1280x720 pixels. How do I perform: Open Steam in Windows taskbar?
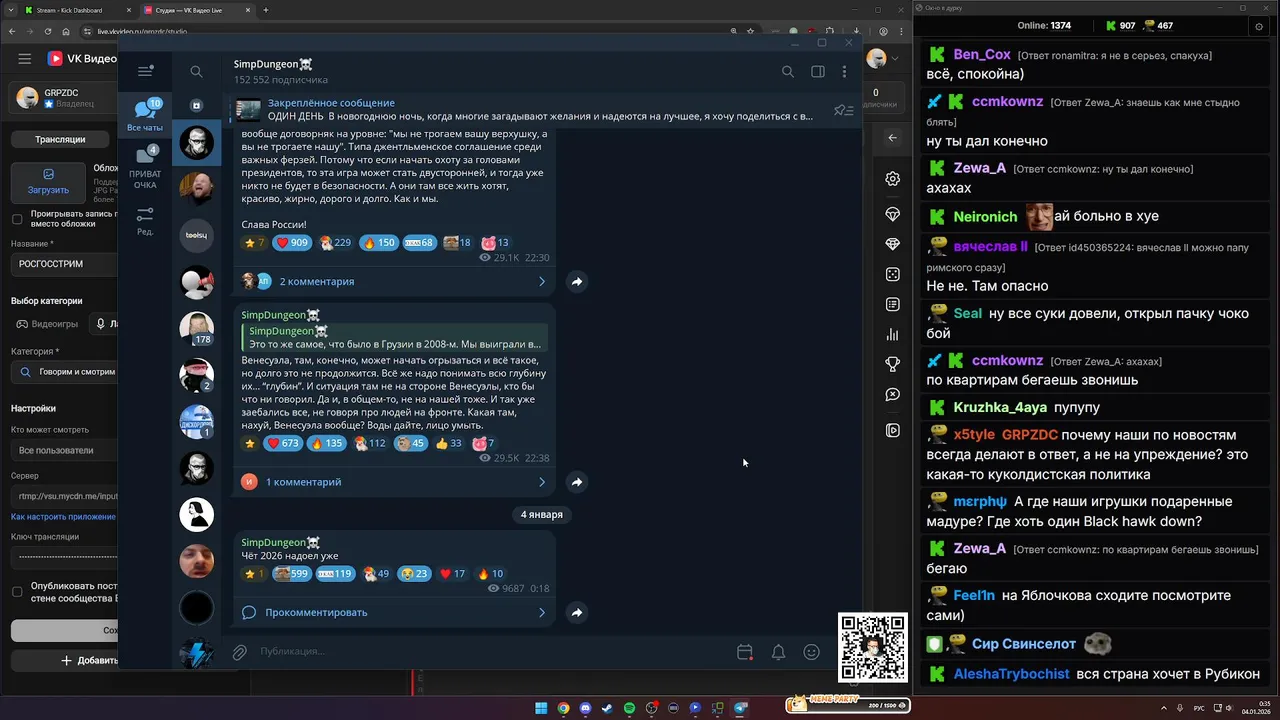tap(607, 708)
